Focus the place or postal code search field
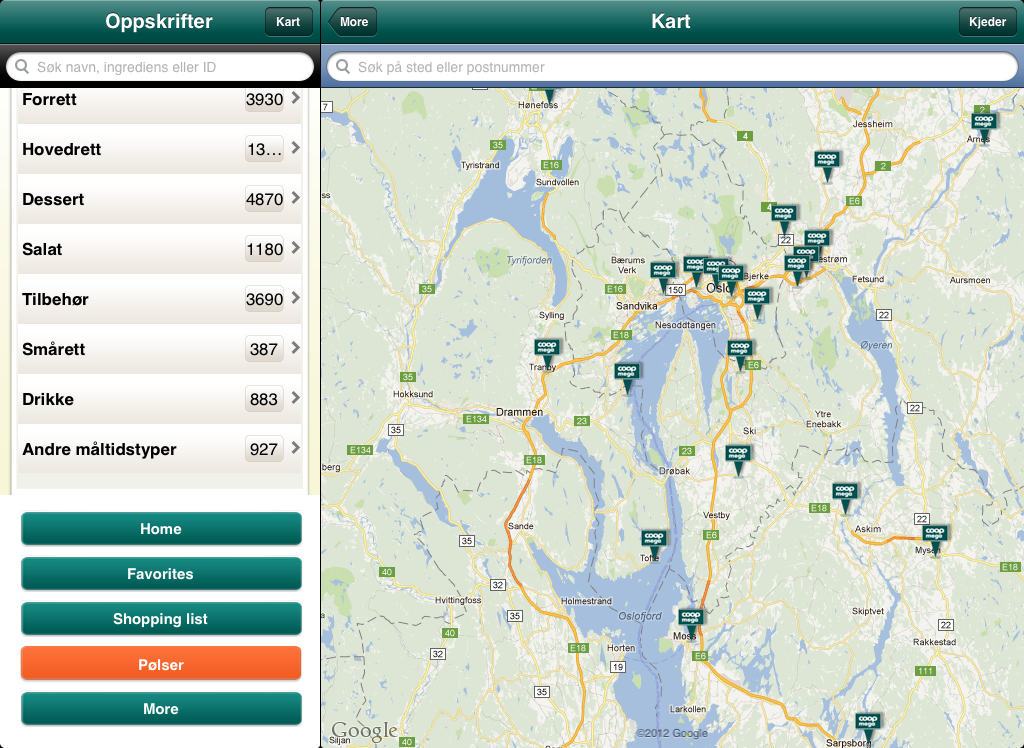 (x=671, y=67)
